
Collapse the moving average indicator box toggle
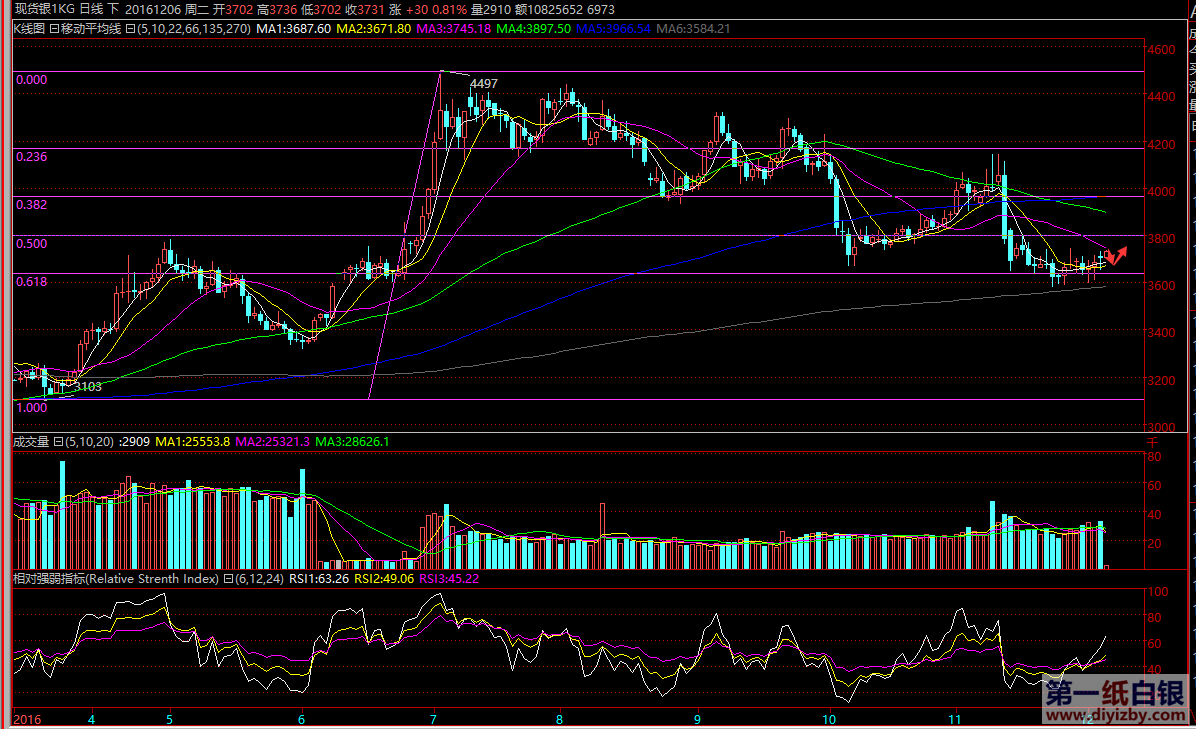click(x=53, y=29)
